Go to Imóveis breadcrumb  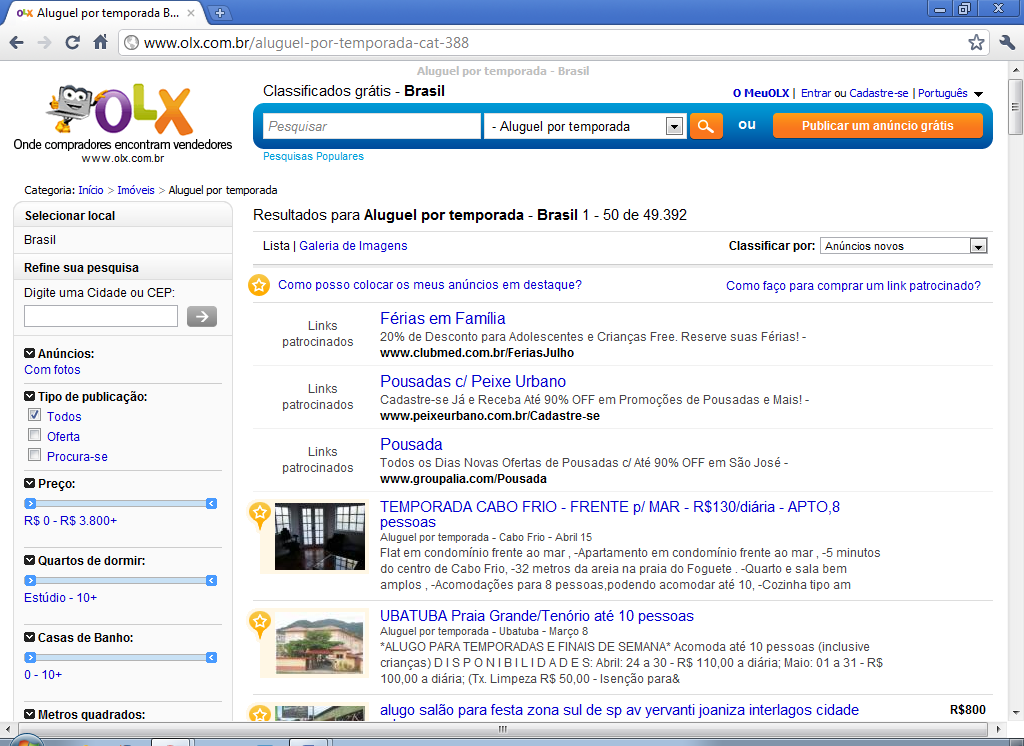[136, 190]
